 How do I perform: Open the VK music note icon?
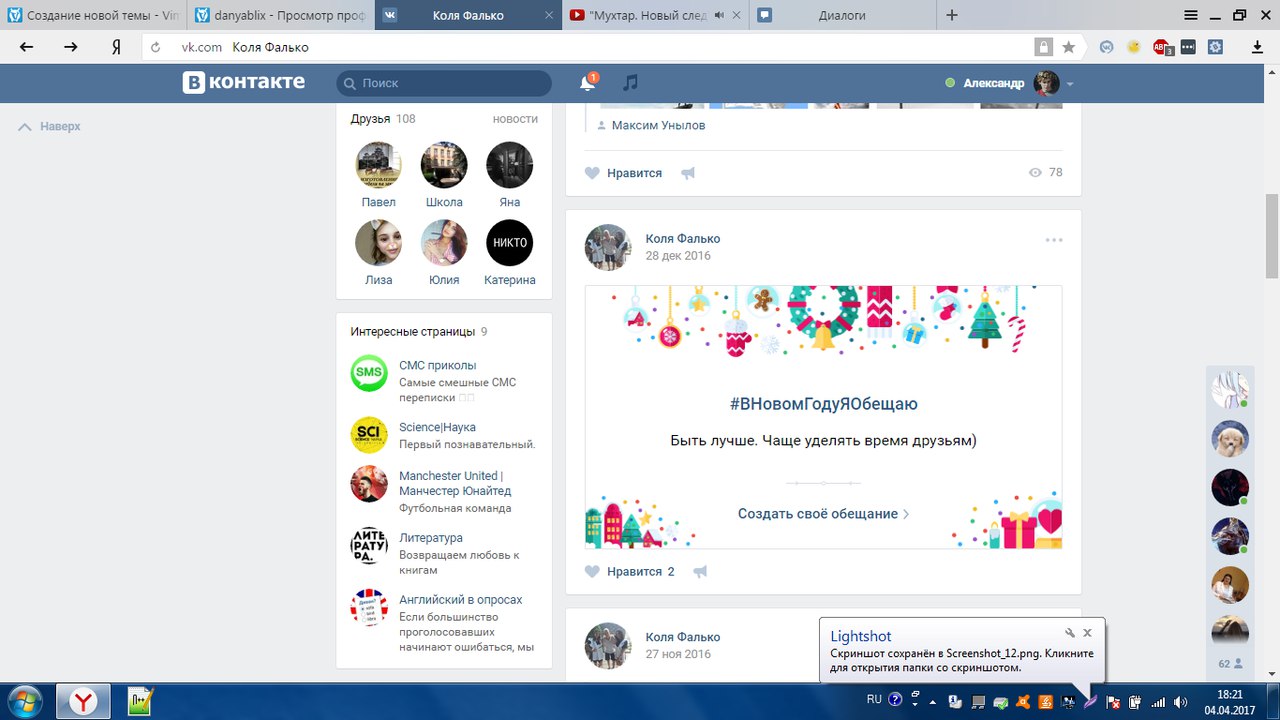pyautogui.click(x=630, y=83)
